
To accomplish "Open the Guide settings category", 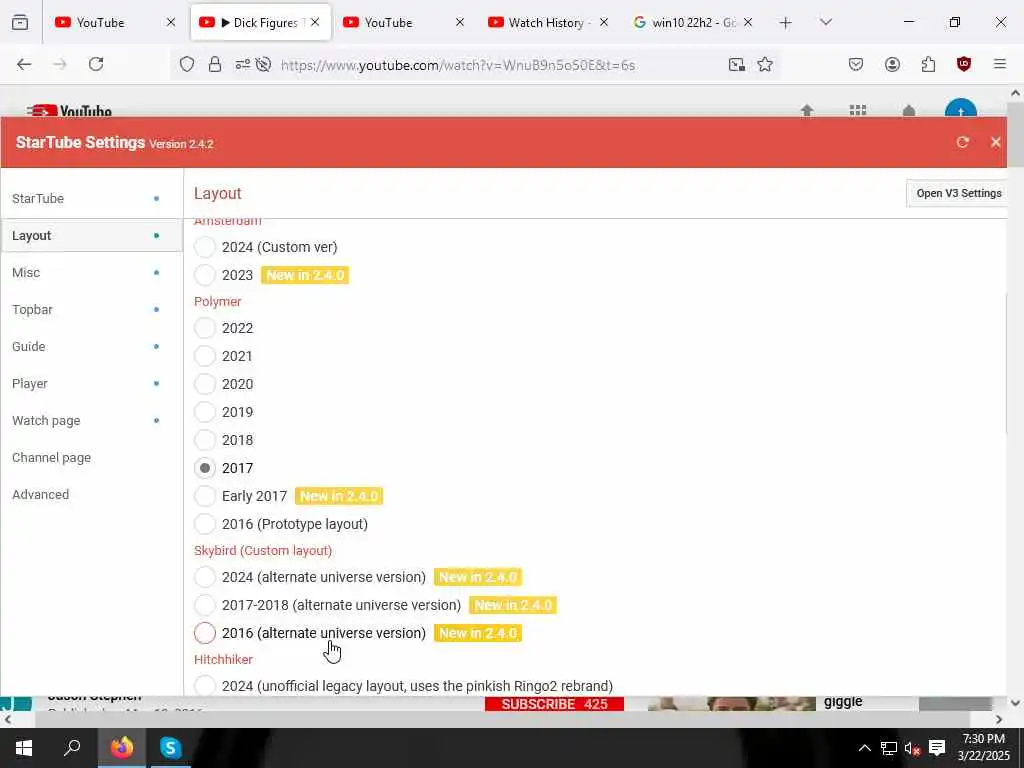I will pyautogui.click(x=91, y=347).
